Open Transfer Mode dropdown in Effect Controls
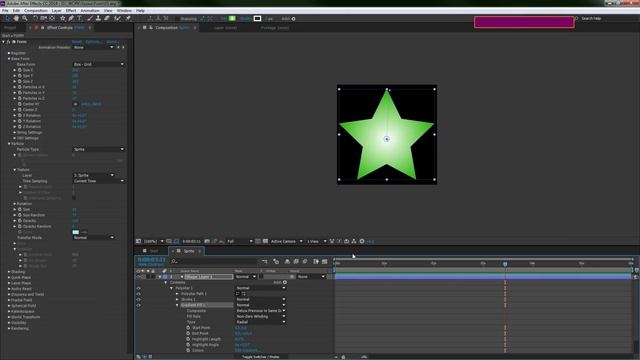The width and height of the screenshot is (640, 360). pos(93,238)
